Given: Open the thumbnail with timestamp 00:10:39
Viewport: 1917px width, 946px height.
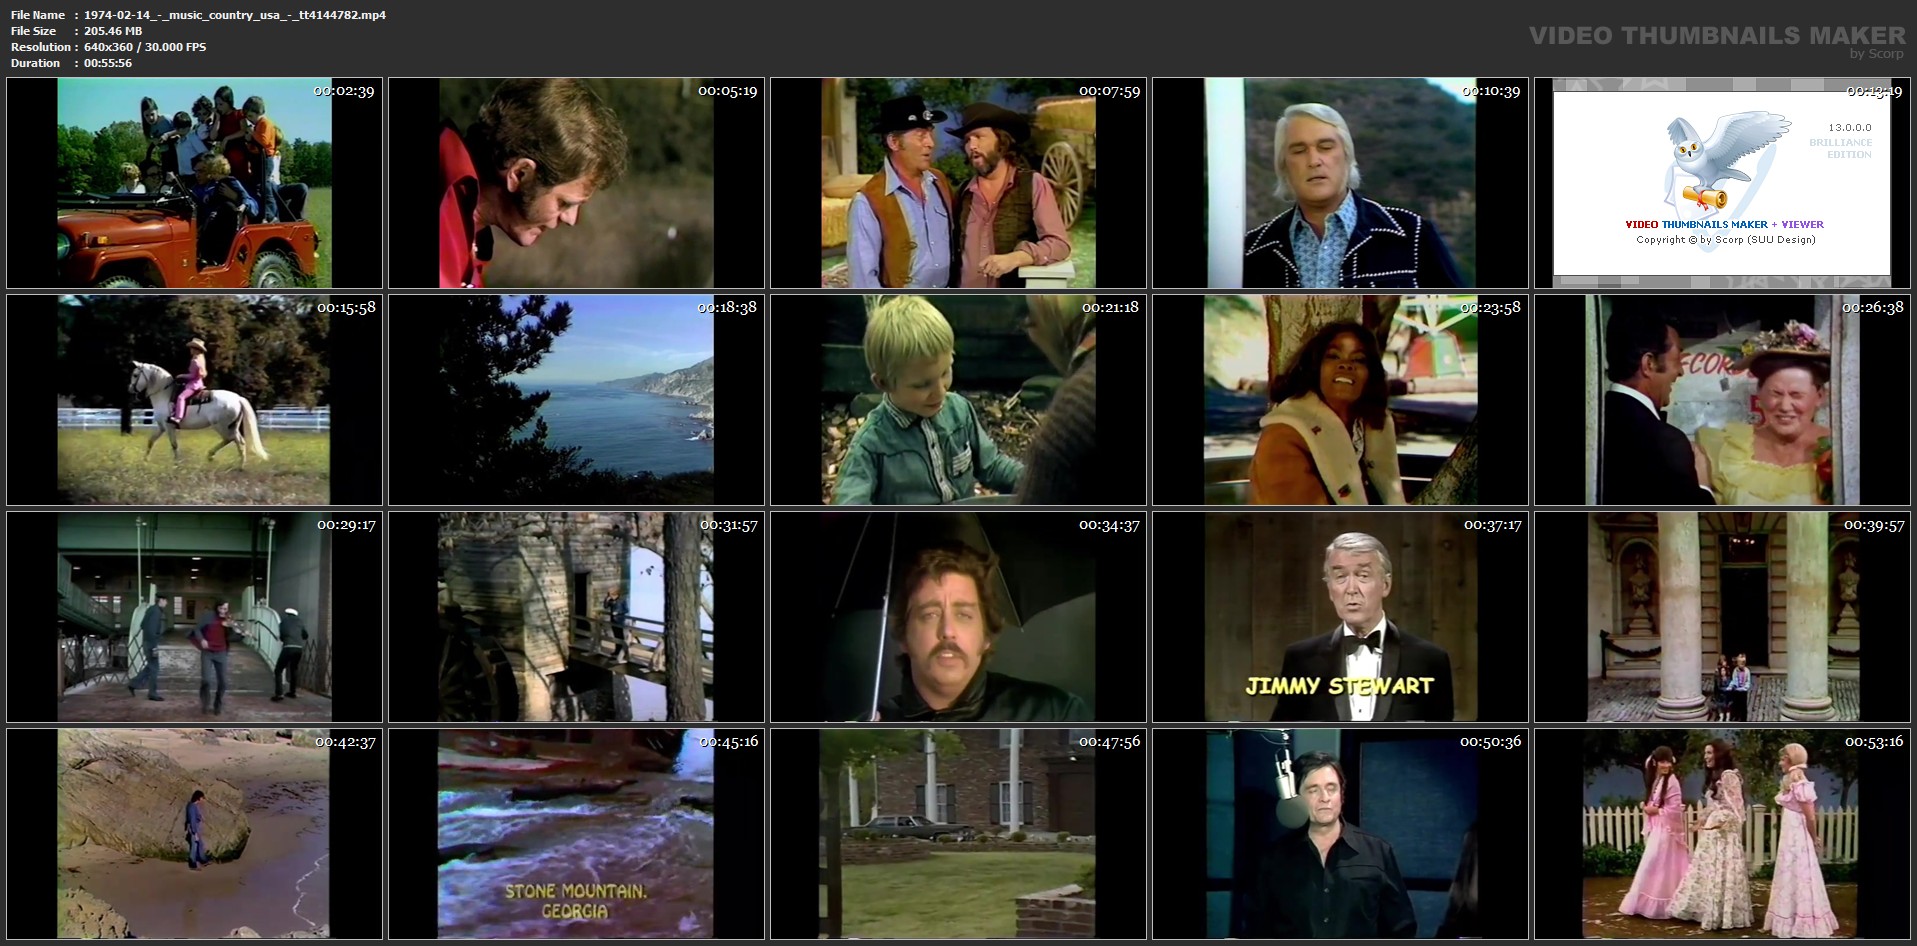Looking at the screenshot, I should (1340, 183).
